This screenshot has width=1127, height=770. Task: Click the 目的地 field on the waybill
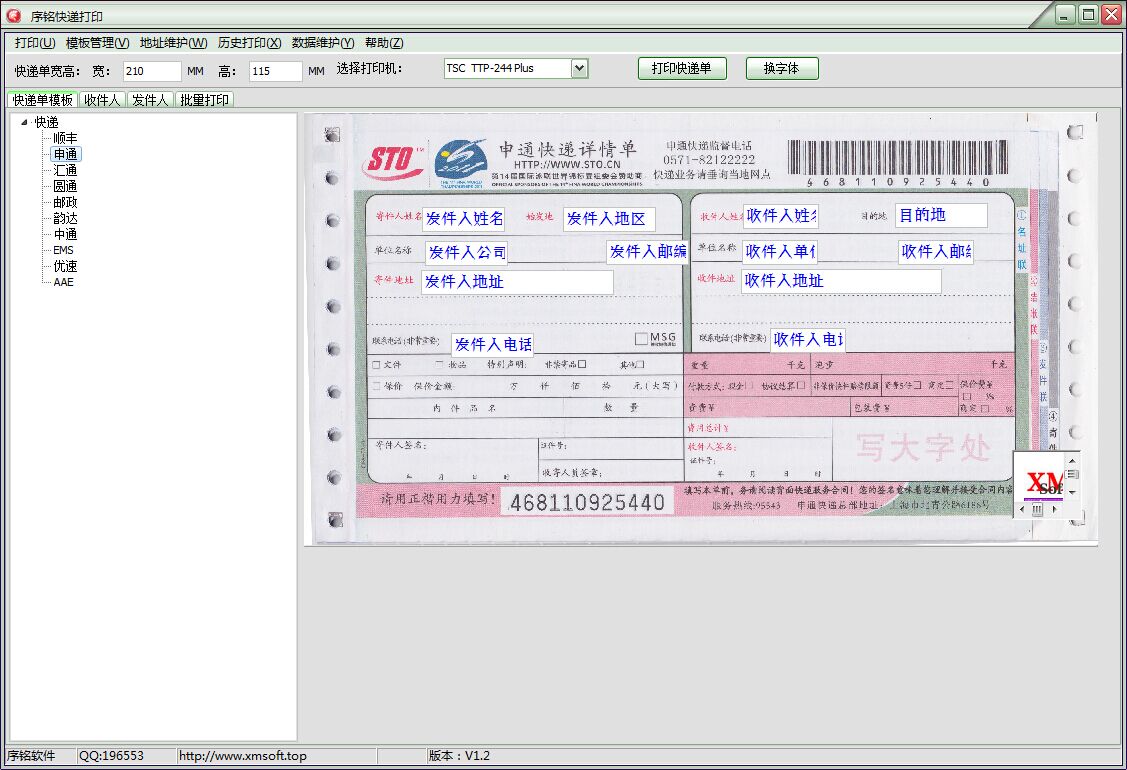tap(942, 215)
